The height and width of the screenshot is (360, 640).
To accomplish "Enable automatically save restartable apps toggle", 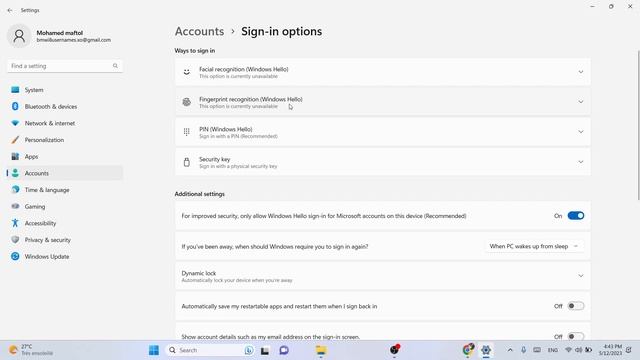I will coord(576,306).
